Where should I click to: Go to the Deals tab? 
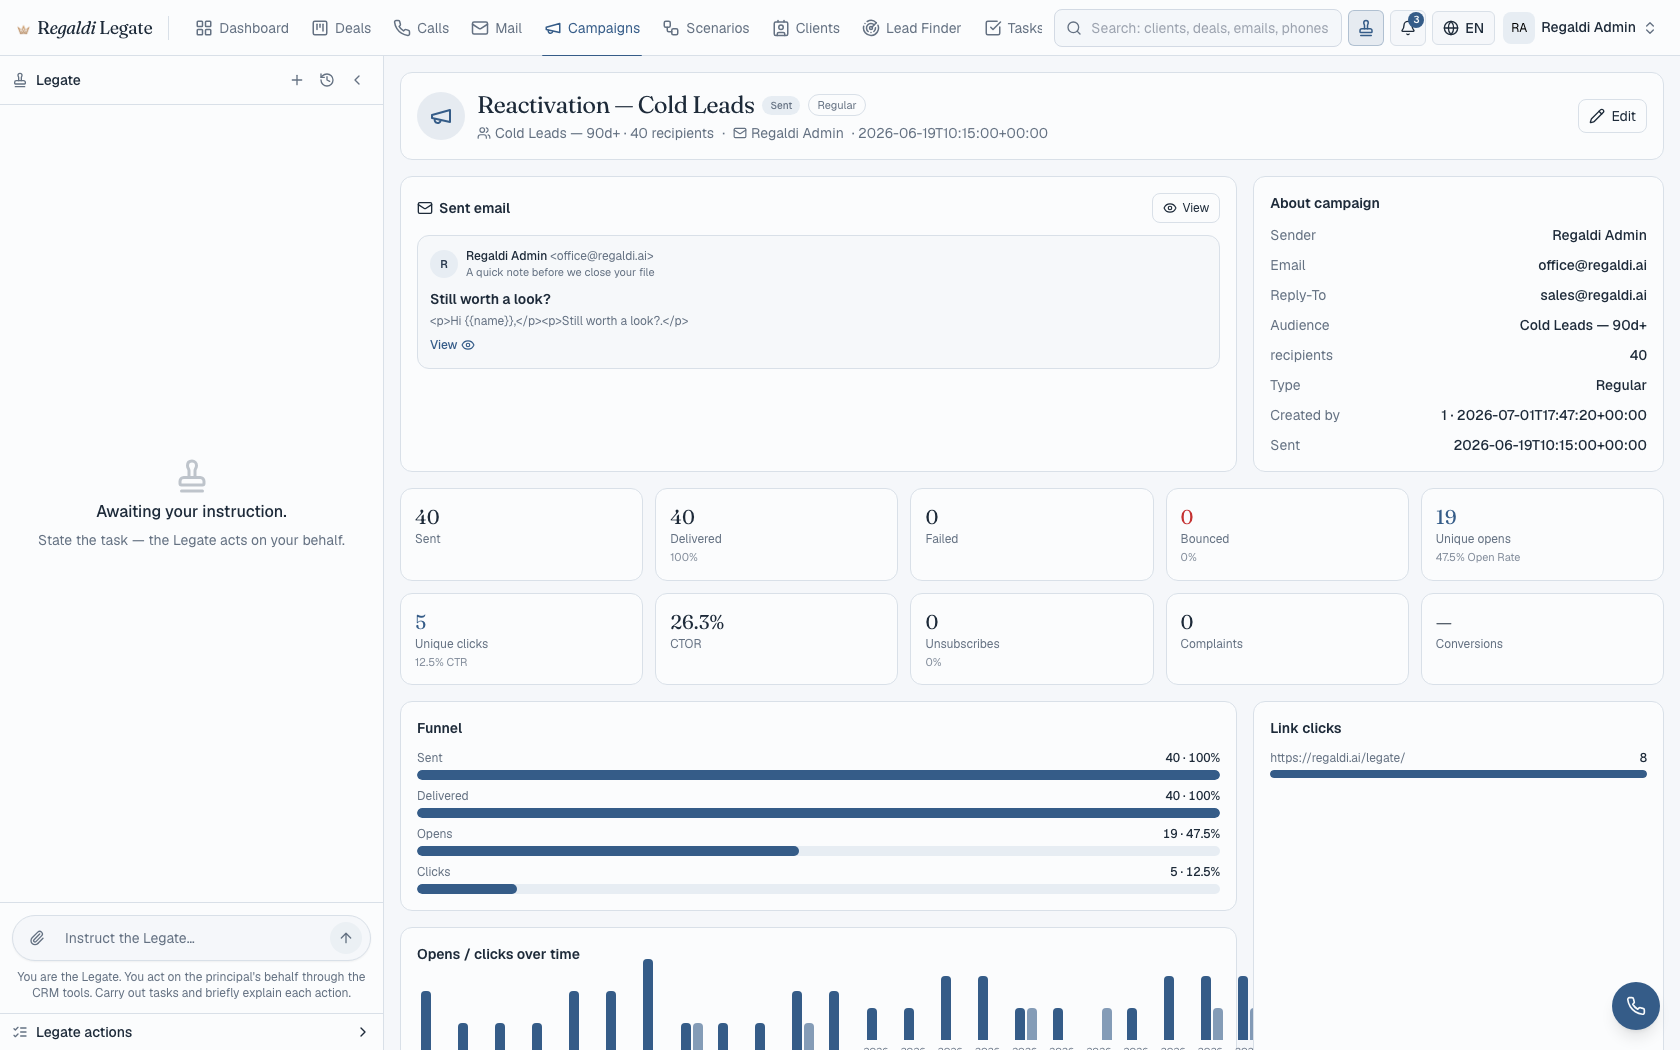(x=342, y=28)
